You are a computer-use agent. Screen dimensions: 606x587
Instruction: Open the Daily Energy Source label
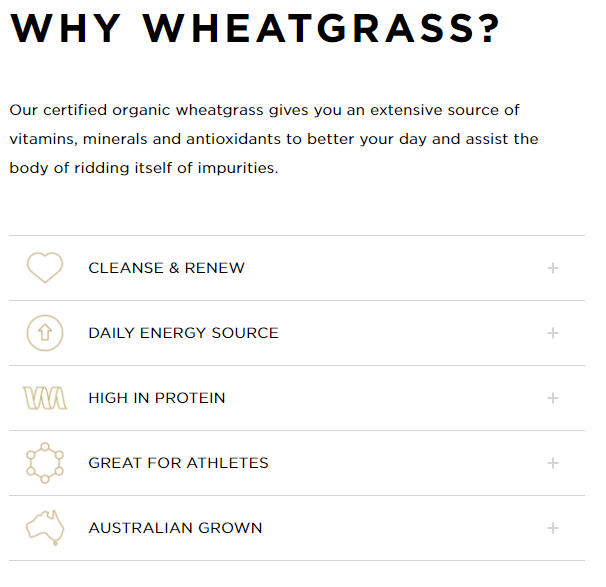183,333
